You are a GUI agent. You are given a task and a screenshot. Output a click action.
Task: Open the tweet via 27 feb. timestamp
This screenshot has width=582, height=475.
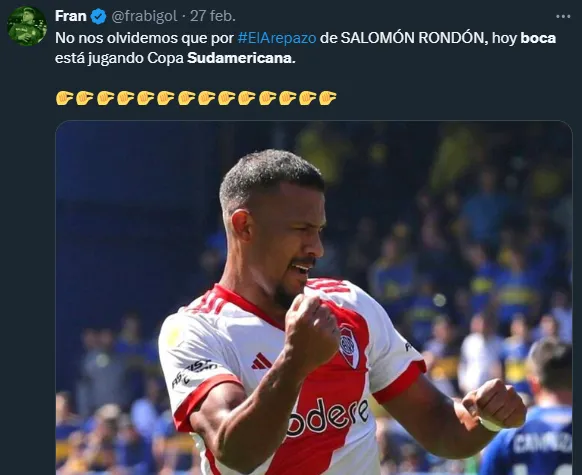(x=213, y=16)
